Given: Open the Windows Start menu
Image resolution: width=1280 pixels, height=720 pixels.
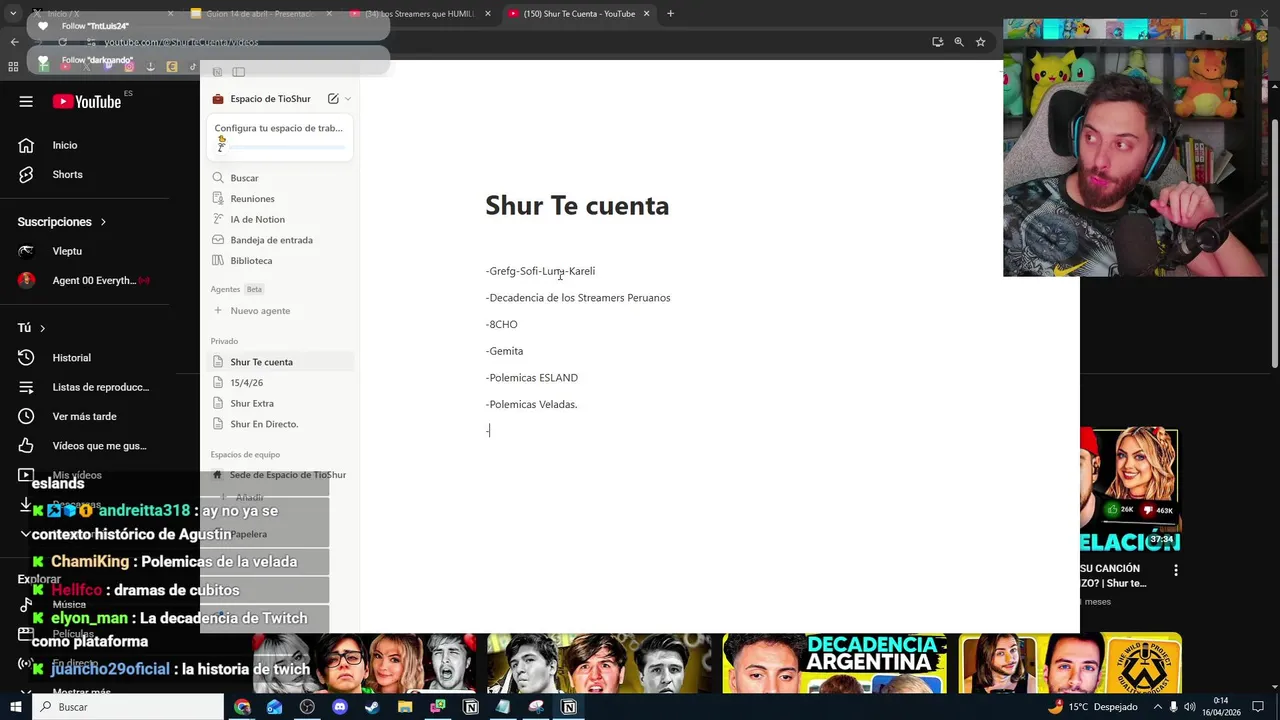Looking at the screenshot, I should (15, 707).
